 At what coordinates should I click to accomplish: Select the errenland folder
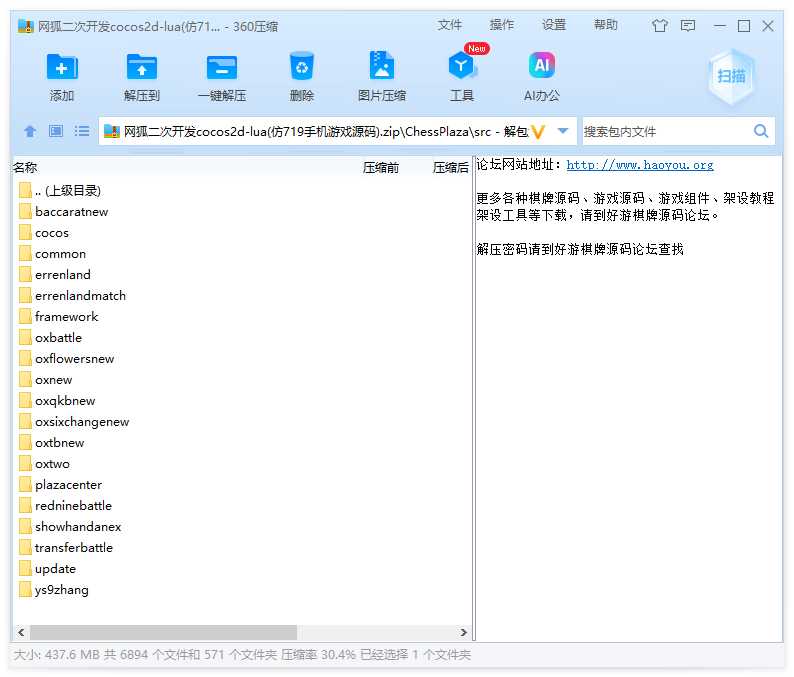click(55, 275)
